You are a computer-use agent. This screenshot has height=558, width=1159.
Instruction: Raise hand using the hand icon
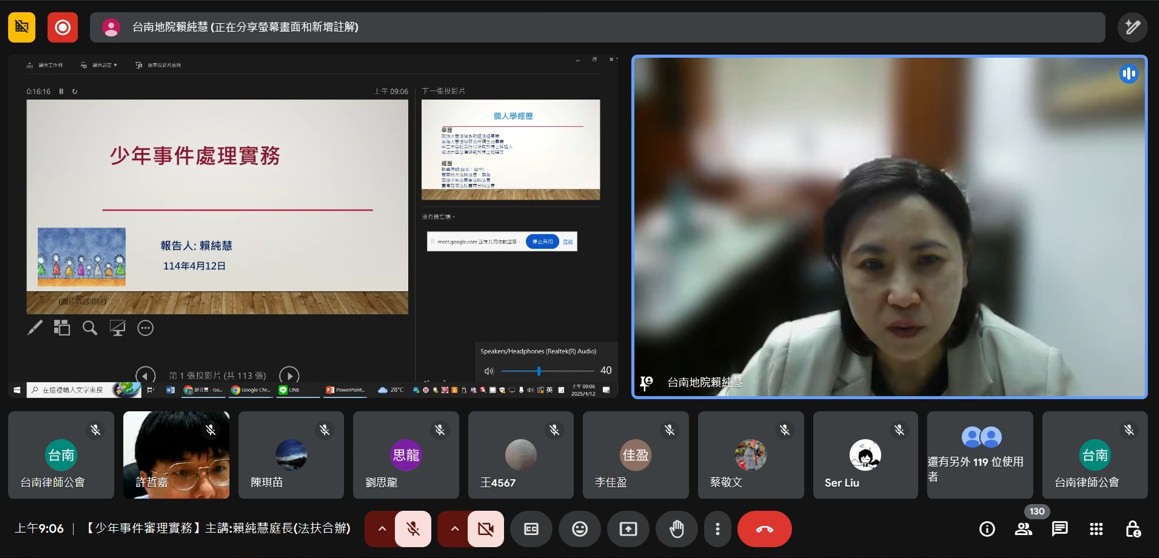coord(677,529)
